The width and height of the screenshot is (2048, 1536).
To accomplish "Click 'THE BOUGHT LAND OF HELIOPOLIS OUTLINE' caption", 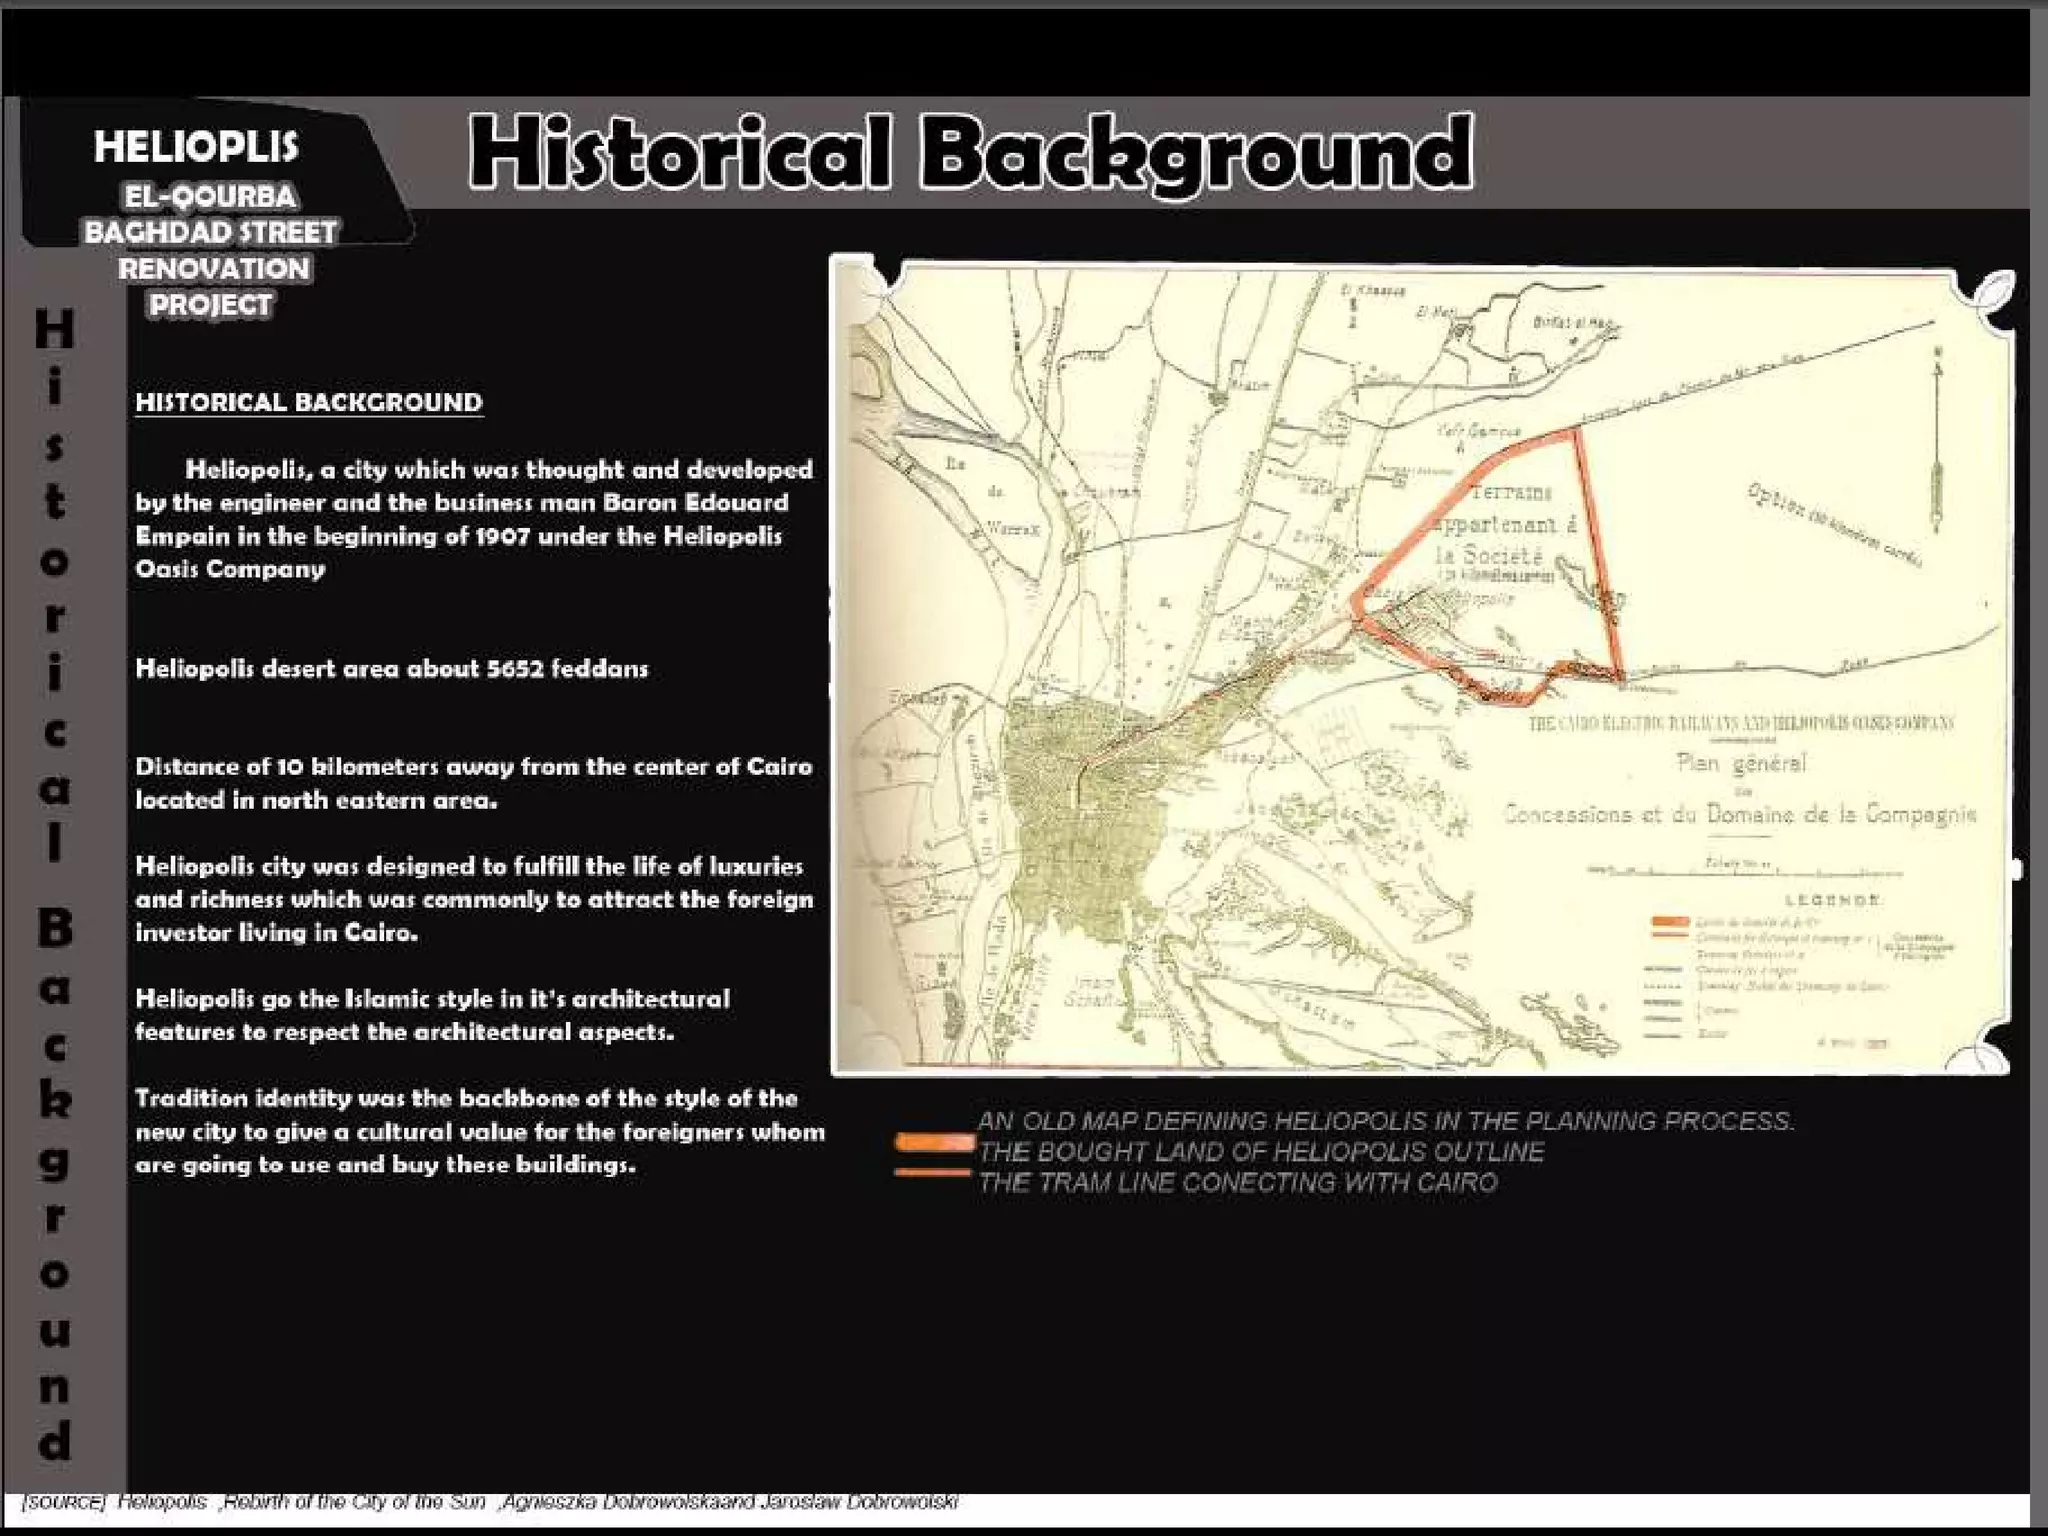I will pos(1260,1151).
